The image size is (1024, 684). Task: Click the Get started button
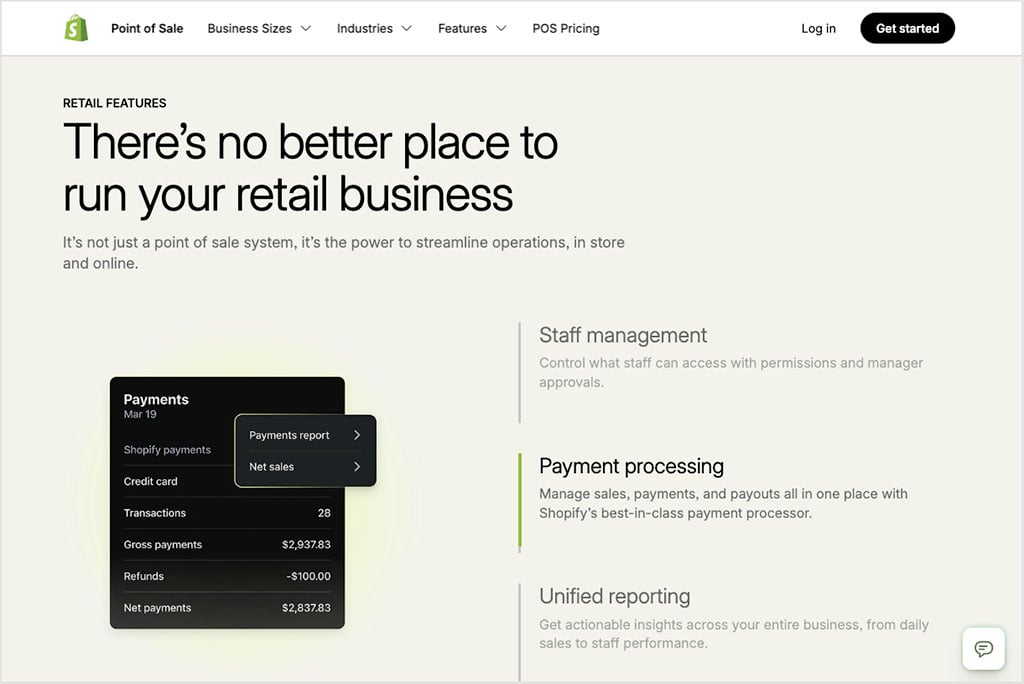pos(907,28)
